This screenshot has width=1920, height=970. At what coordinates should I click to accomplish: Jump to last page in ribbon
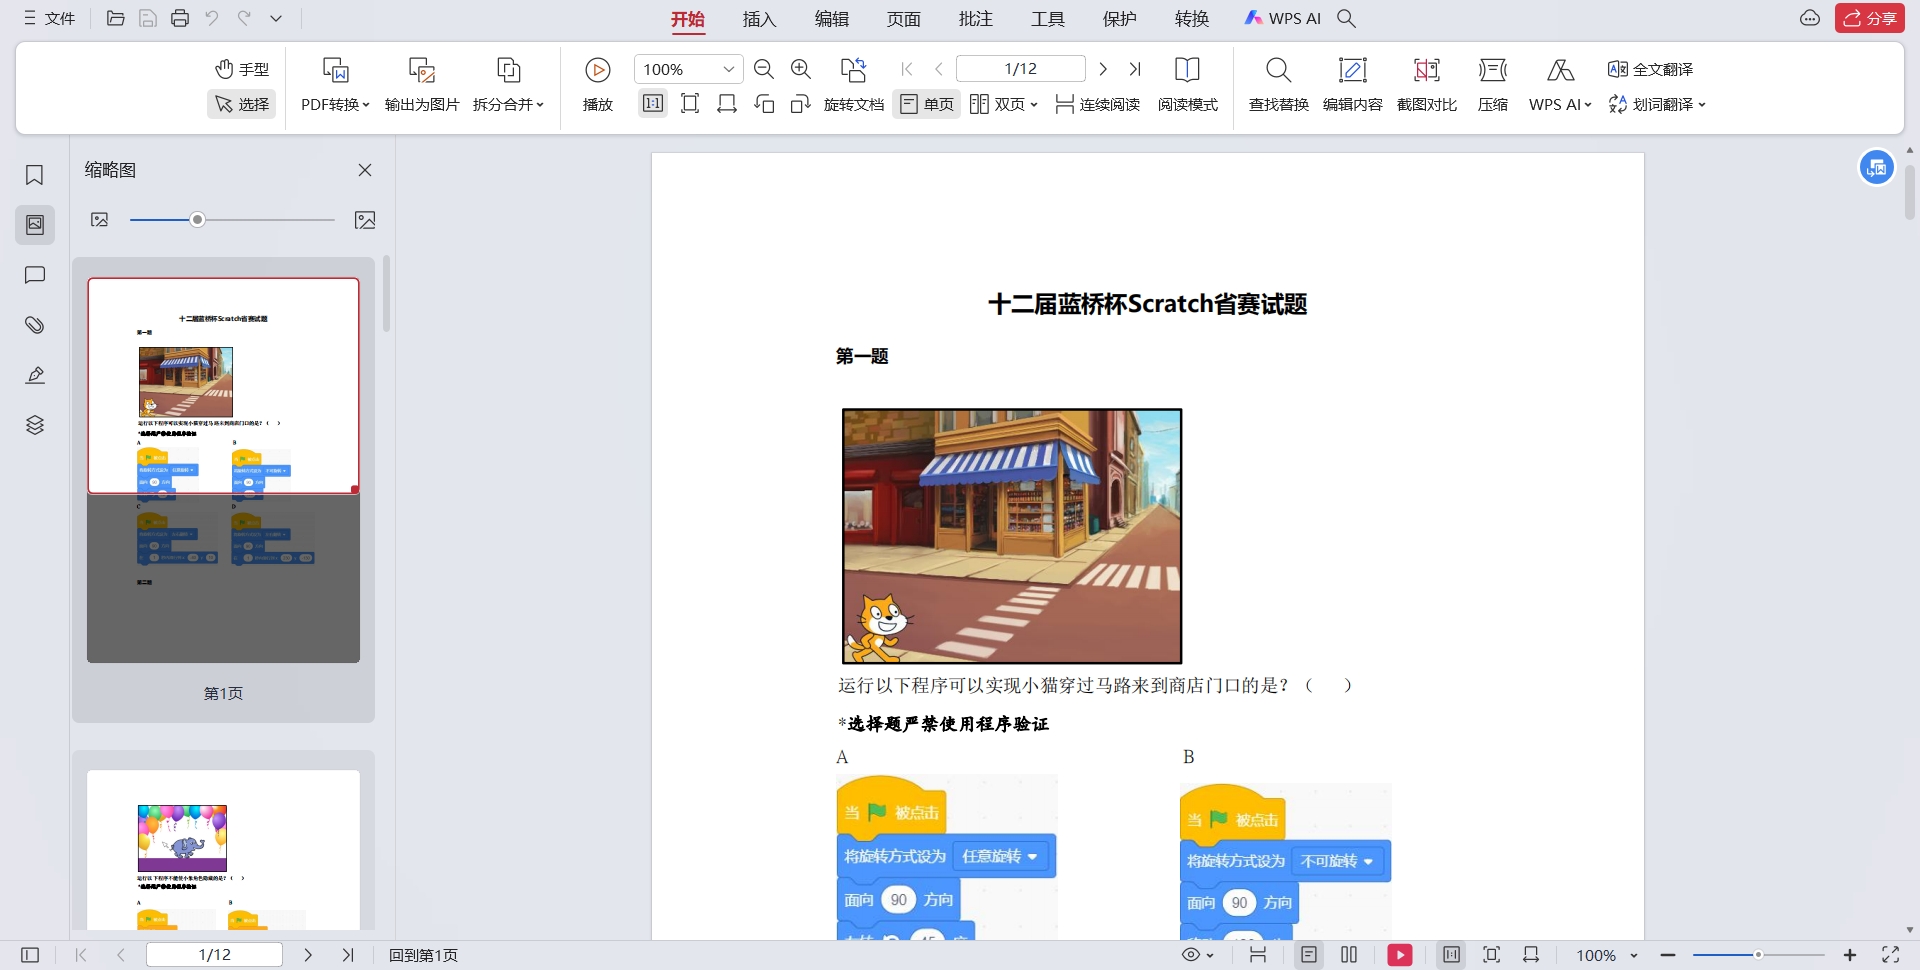coord(1135,69)
